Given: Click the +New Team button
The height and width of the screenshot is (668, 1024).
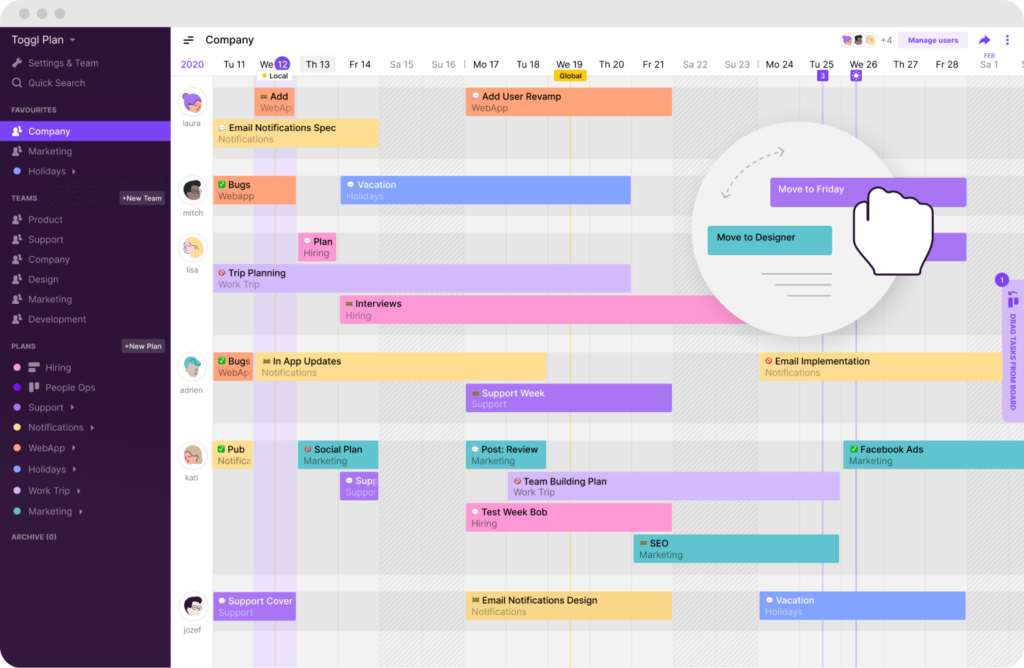Looking at the screenshot, I should pyautogui.click(x=142, y=198).
